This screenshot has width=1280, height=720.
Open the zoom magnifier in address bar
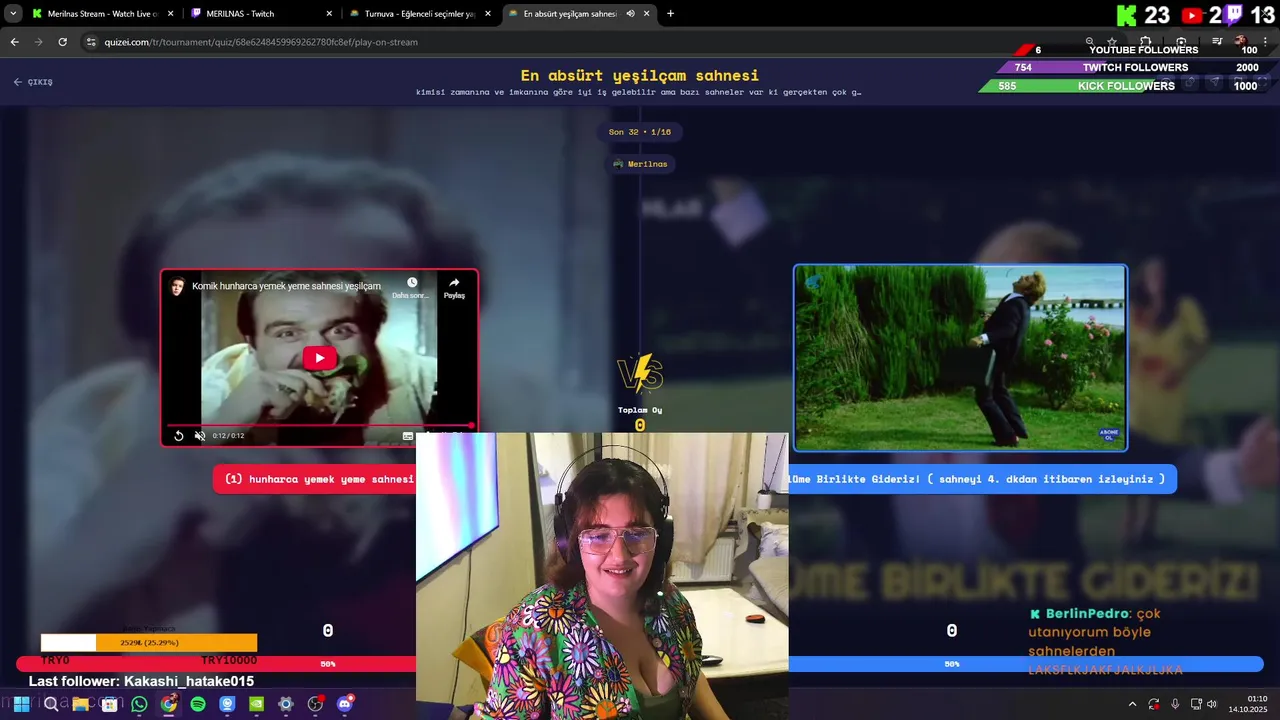point(1089,42)
